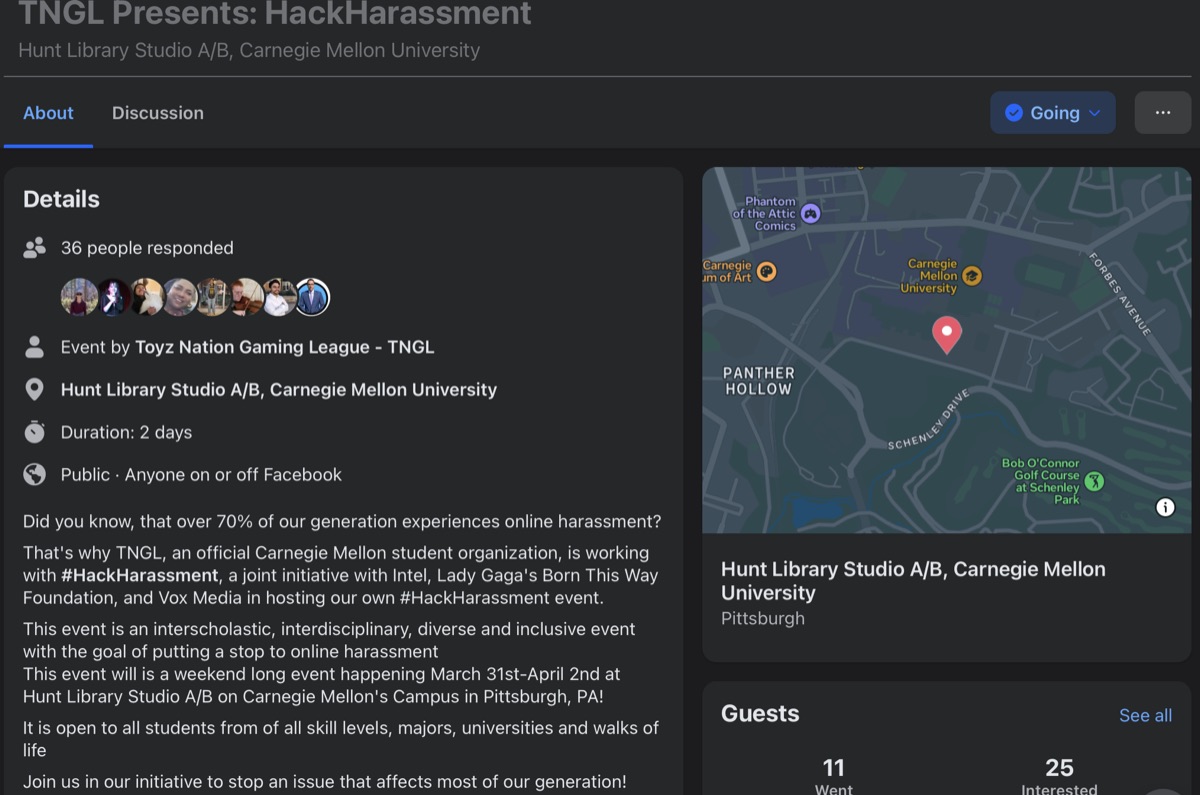
Task: Click the Forbes Avenue road label
Action: pyautogui.click(x=1119, y=293)
